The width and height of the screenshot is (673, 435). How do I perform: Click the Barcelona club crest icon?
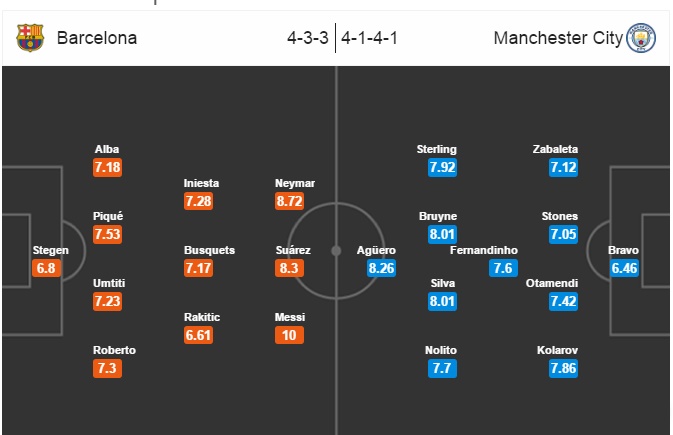click(x=30, y=38)
